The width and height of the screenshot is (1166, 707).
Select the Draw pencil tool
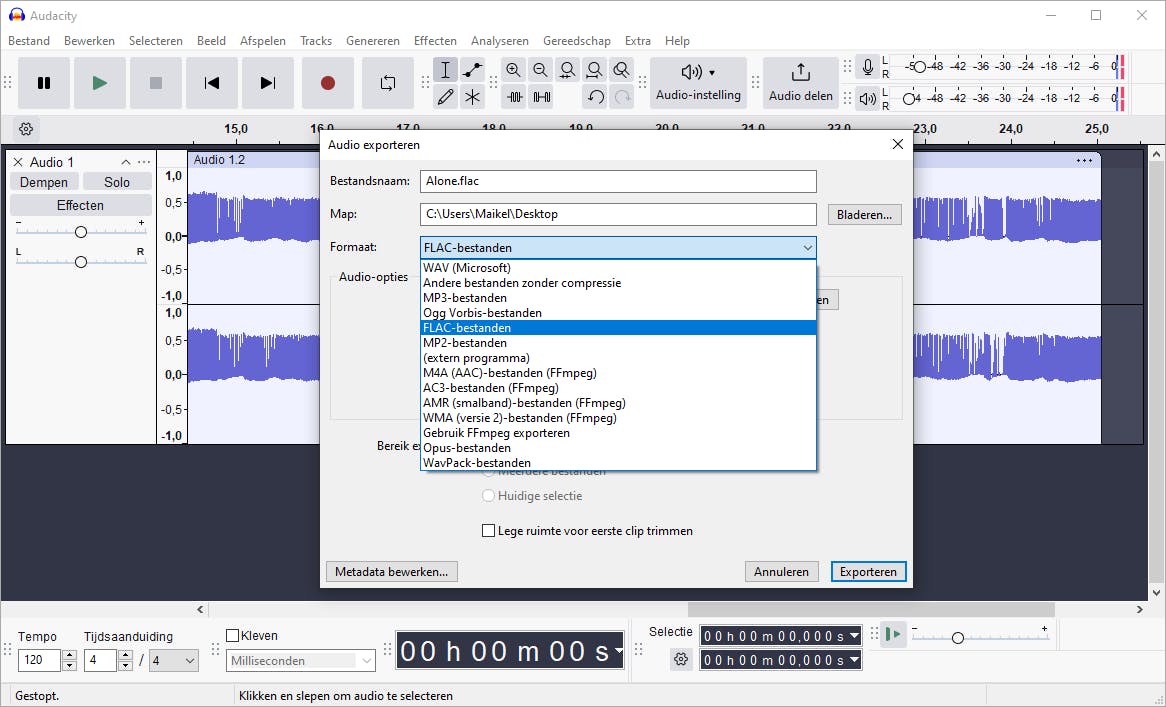click(x=445, y=97)
